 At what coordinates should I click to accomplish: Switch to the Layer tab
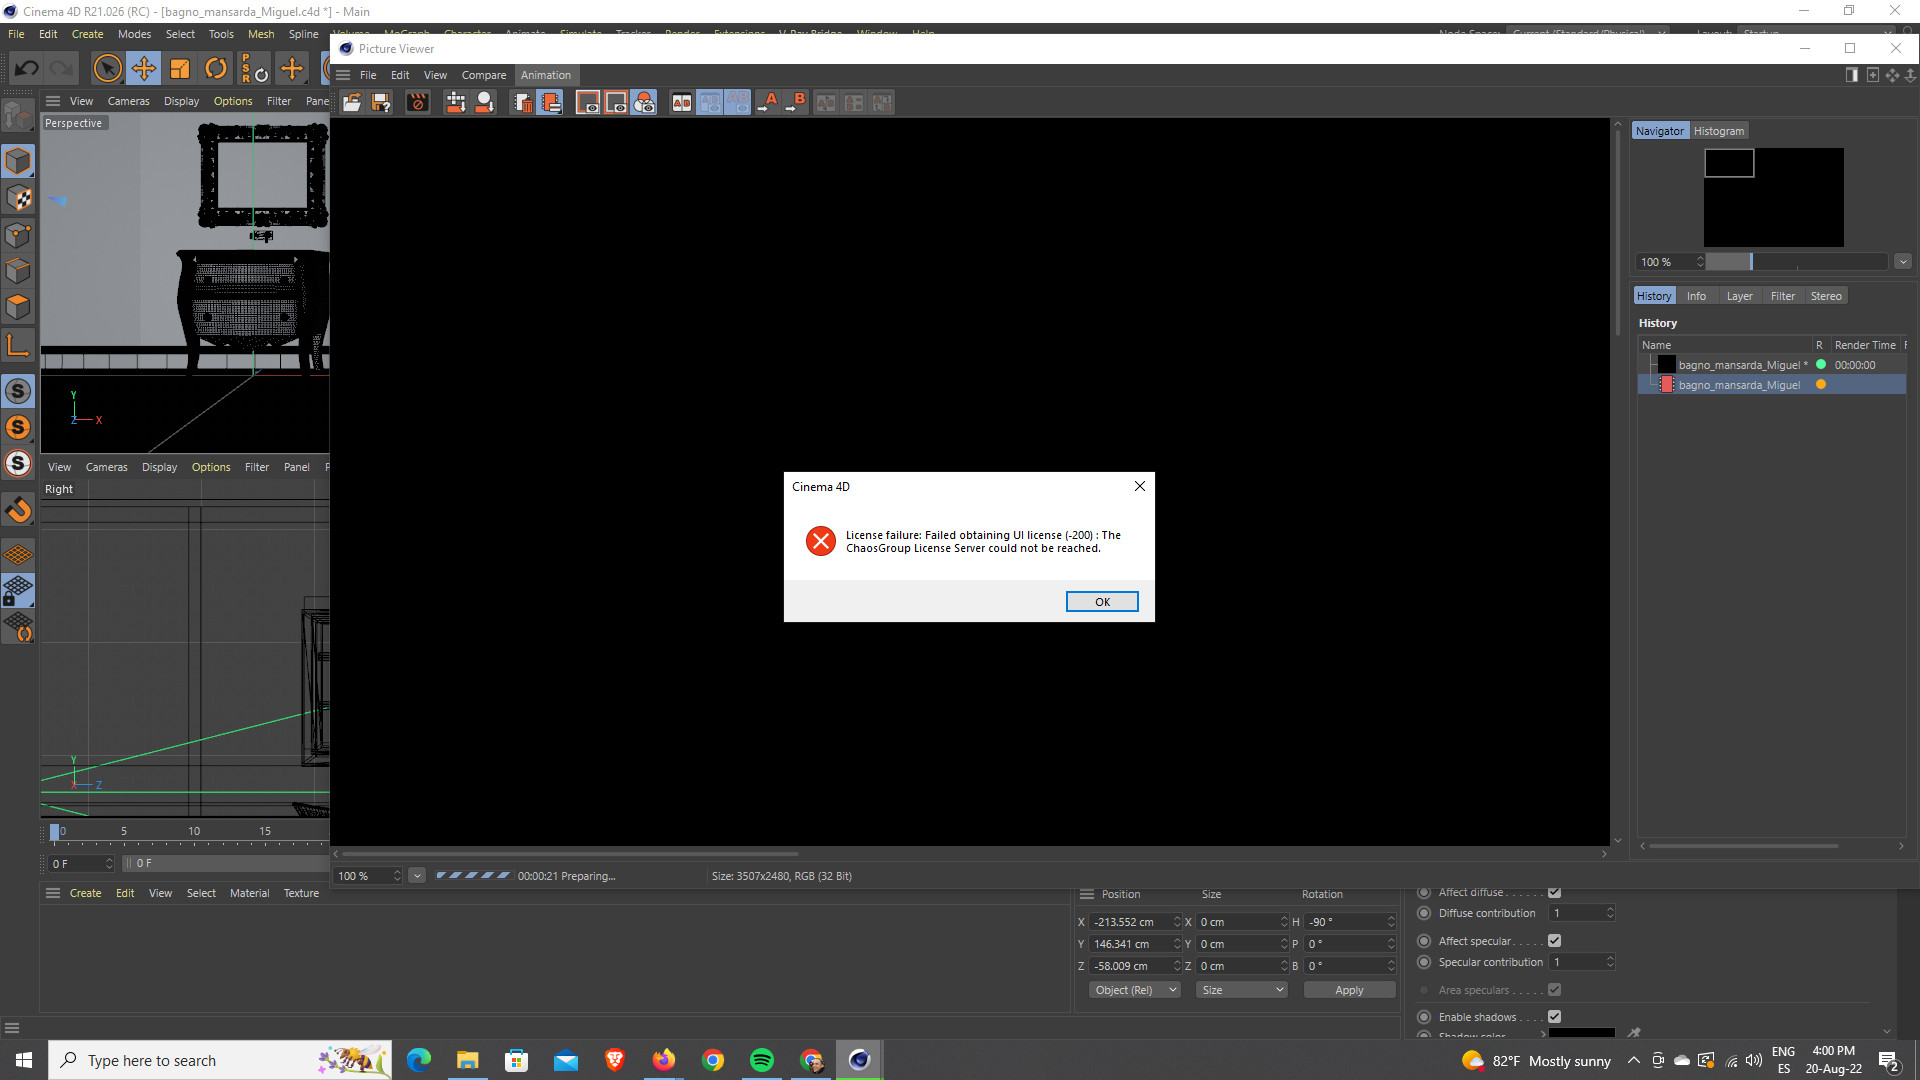pos(1739,296)
